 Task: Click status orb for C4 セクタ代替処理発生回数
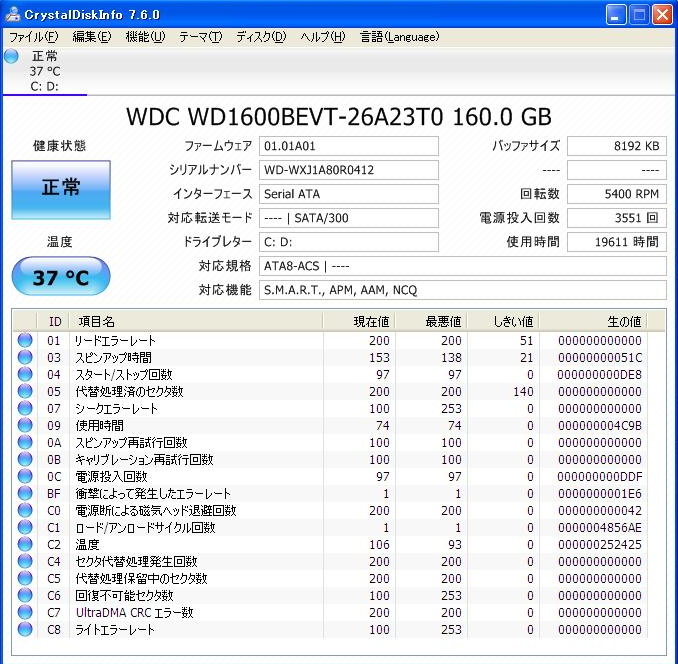(x=25, y=562)
